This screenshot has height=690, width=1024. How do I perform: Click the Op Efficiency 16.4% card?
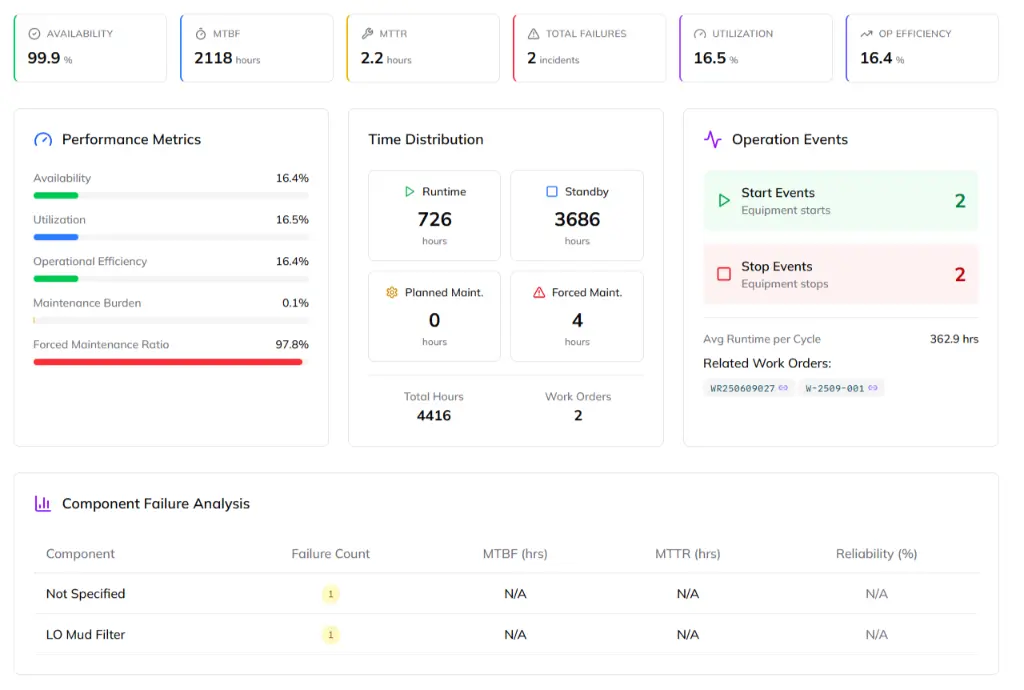coord(922,48)
